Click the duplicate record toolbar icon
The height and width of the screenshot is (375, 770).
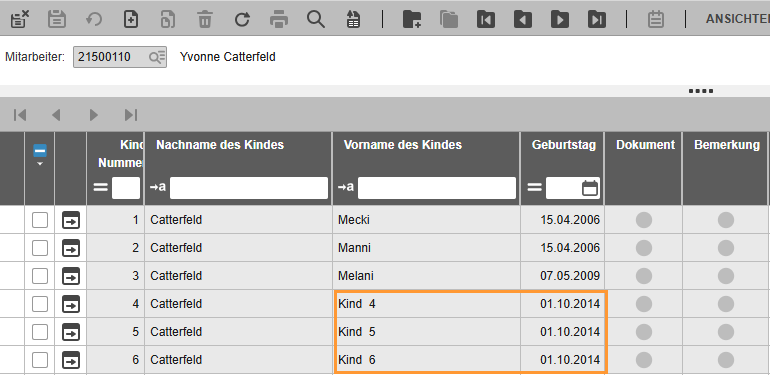[168, 19]
